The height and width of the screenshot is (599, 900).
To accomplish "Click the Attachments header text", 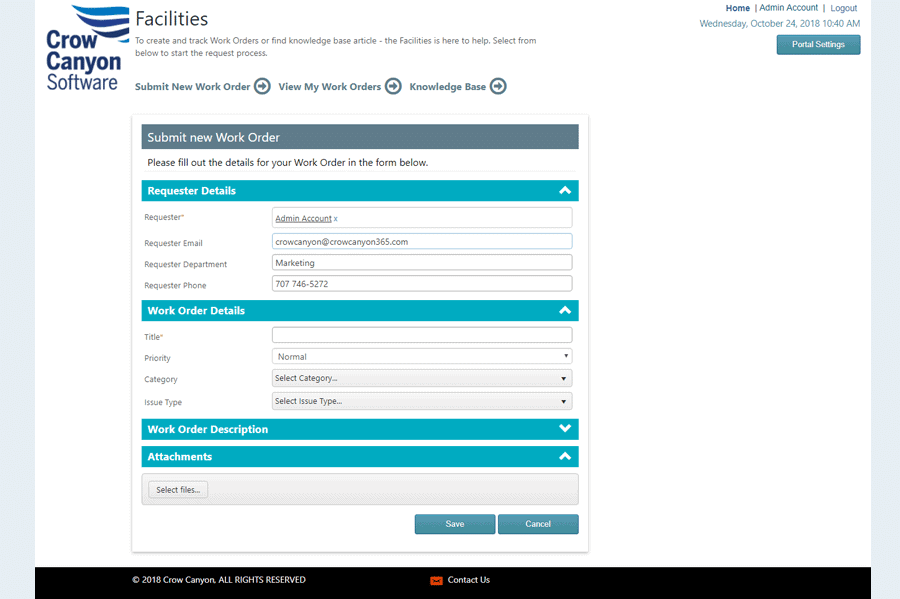I will pyautogui.click(x=180, y=457).
